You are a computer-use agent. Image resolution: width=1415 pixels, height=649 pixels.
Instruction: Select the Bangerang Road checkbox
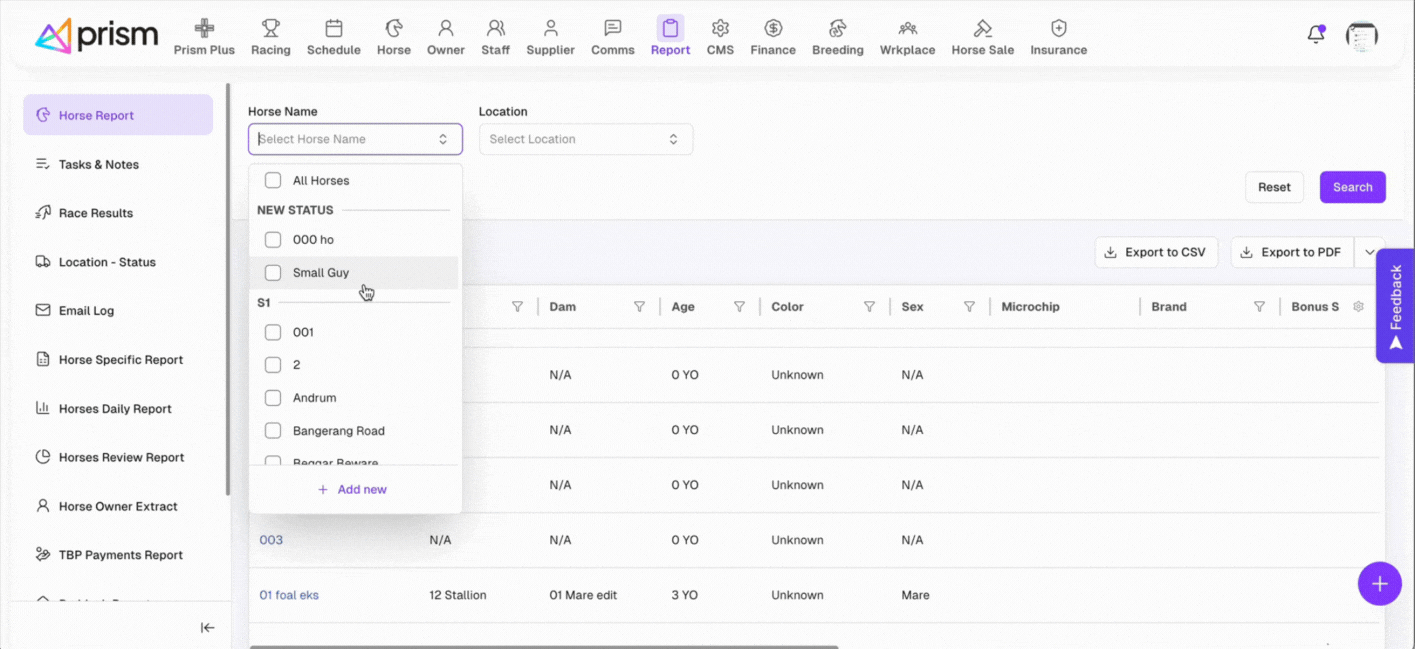coord(273,431)
